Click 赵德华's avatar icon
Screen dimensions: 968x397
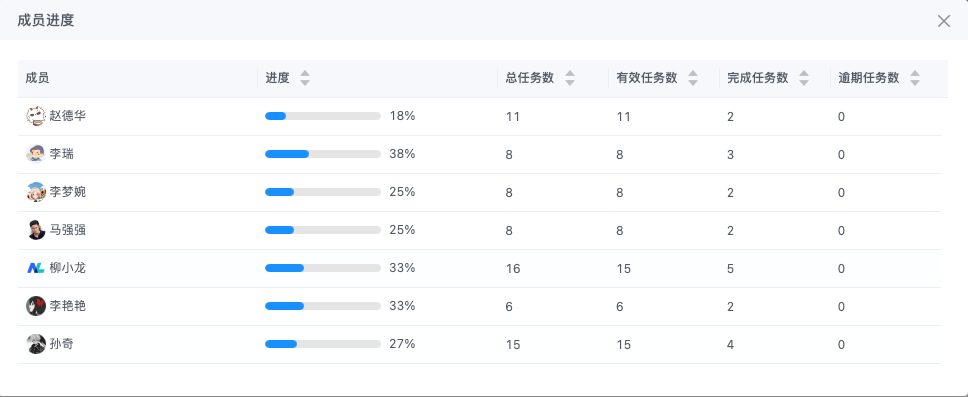[x=36, y=115]
